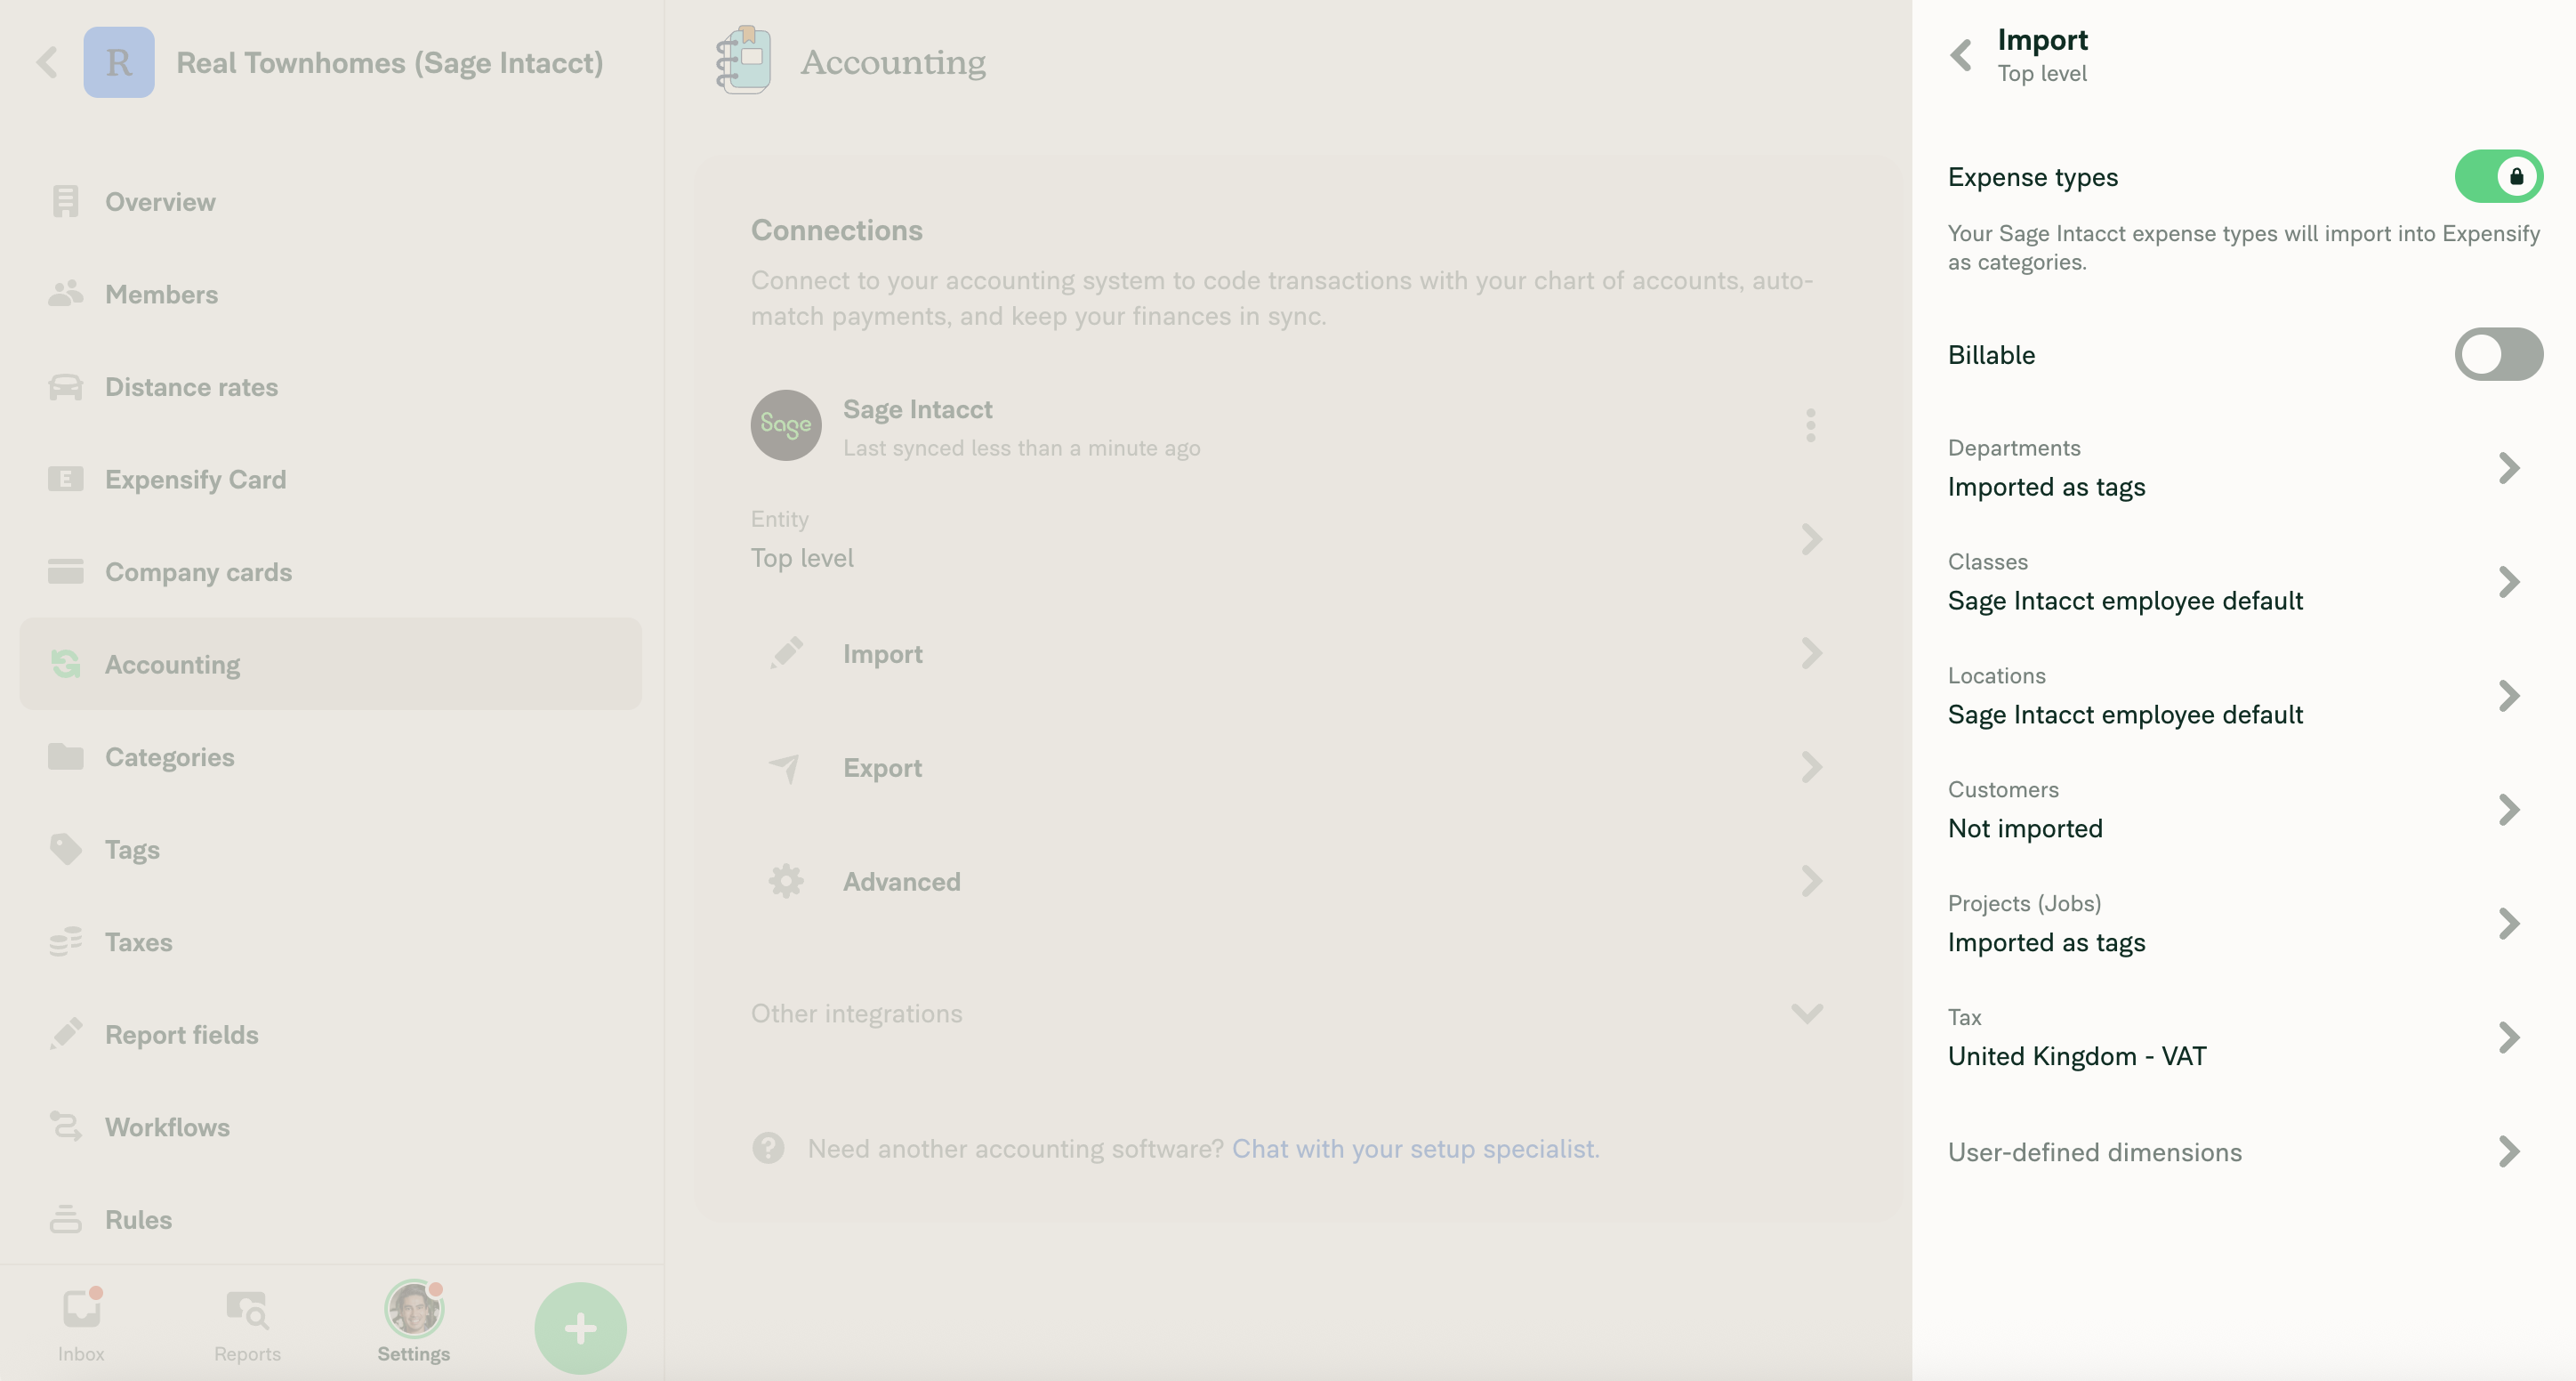2576x1381 pixels.
Task: Expand Other integrations section
Action: (x=1806, y=1013)
